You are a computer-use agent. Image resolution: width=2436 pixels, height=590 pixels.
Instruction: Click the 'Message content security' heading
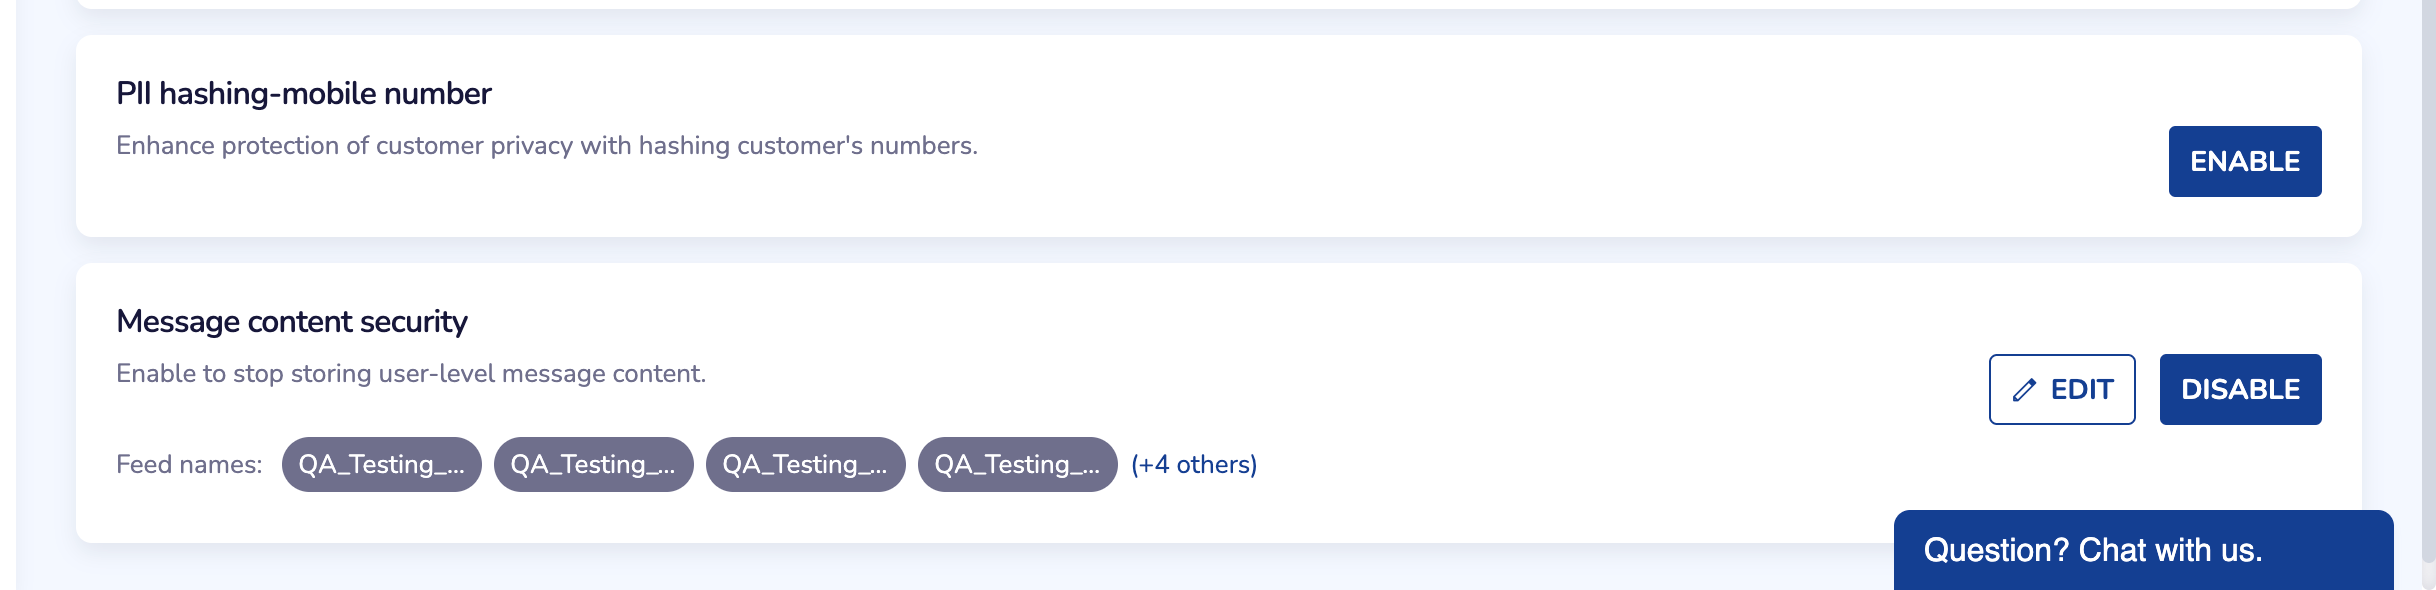click(x=291, y=322)
